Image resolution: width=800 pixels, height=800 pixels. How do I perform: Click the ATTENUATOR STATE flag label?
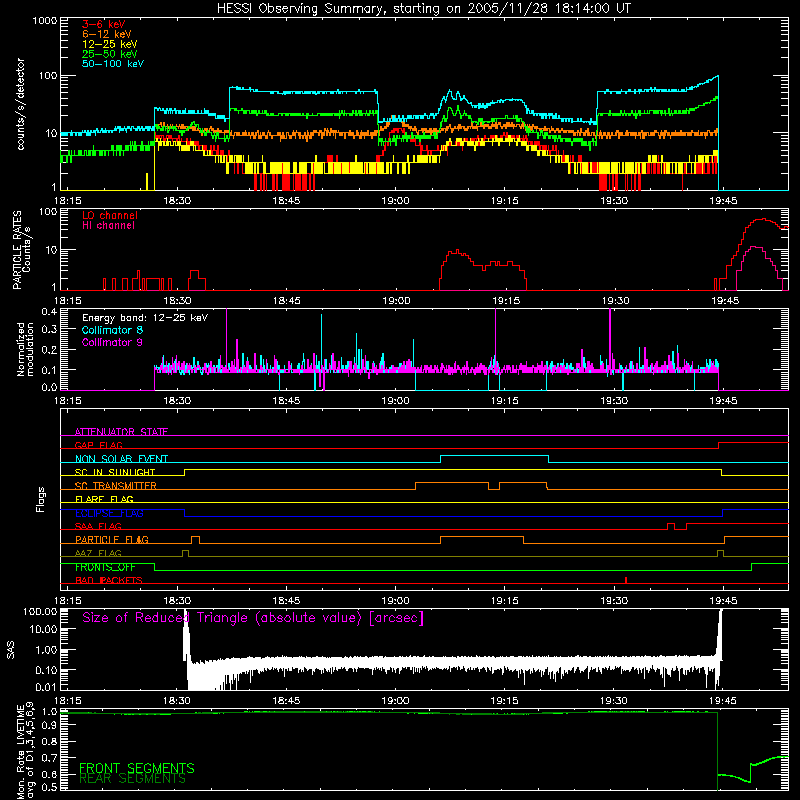click(x=121, y=432)
